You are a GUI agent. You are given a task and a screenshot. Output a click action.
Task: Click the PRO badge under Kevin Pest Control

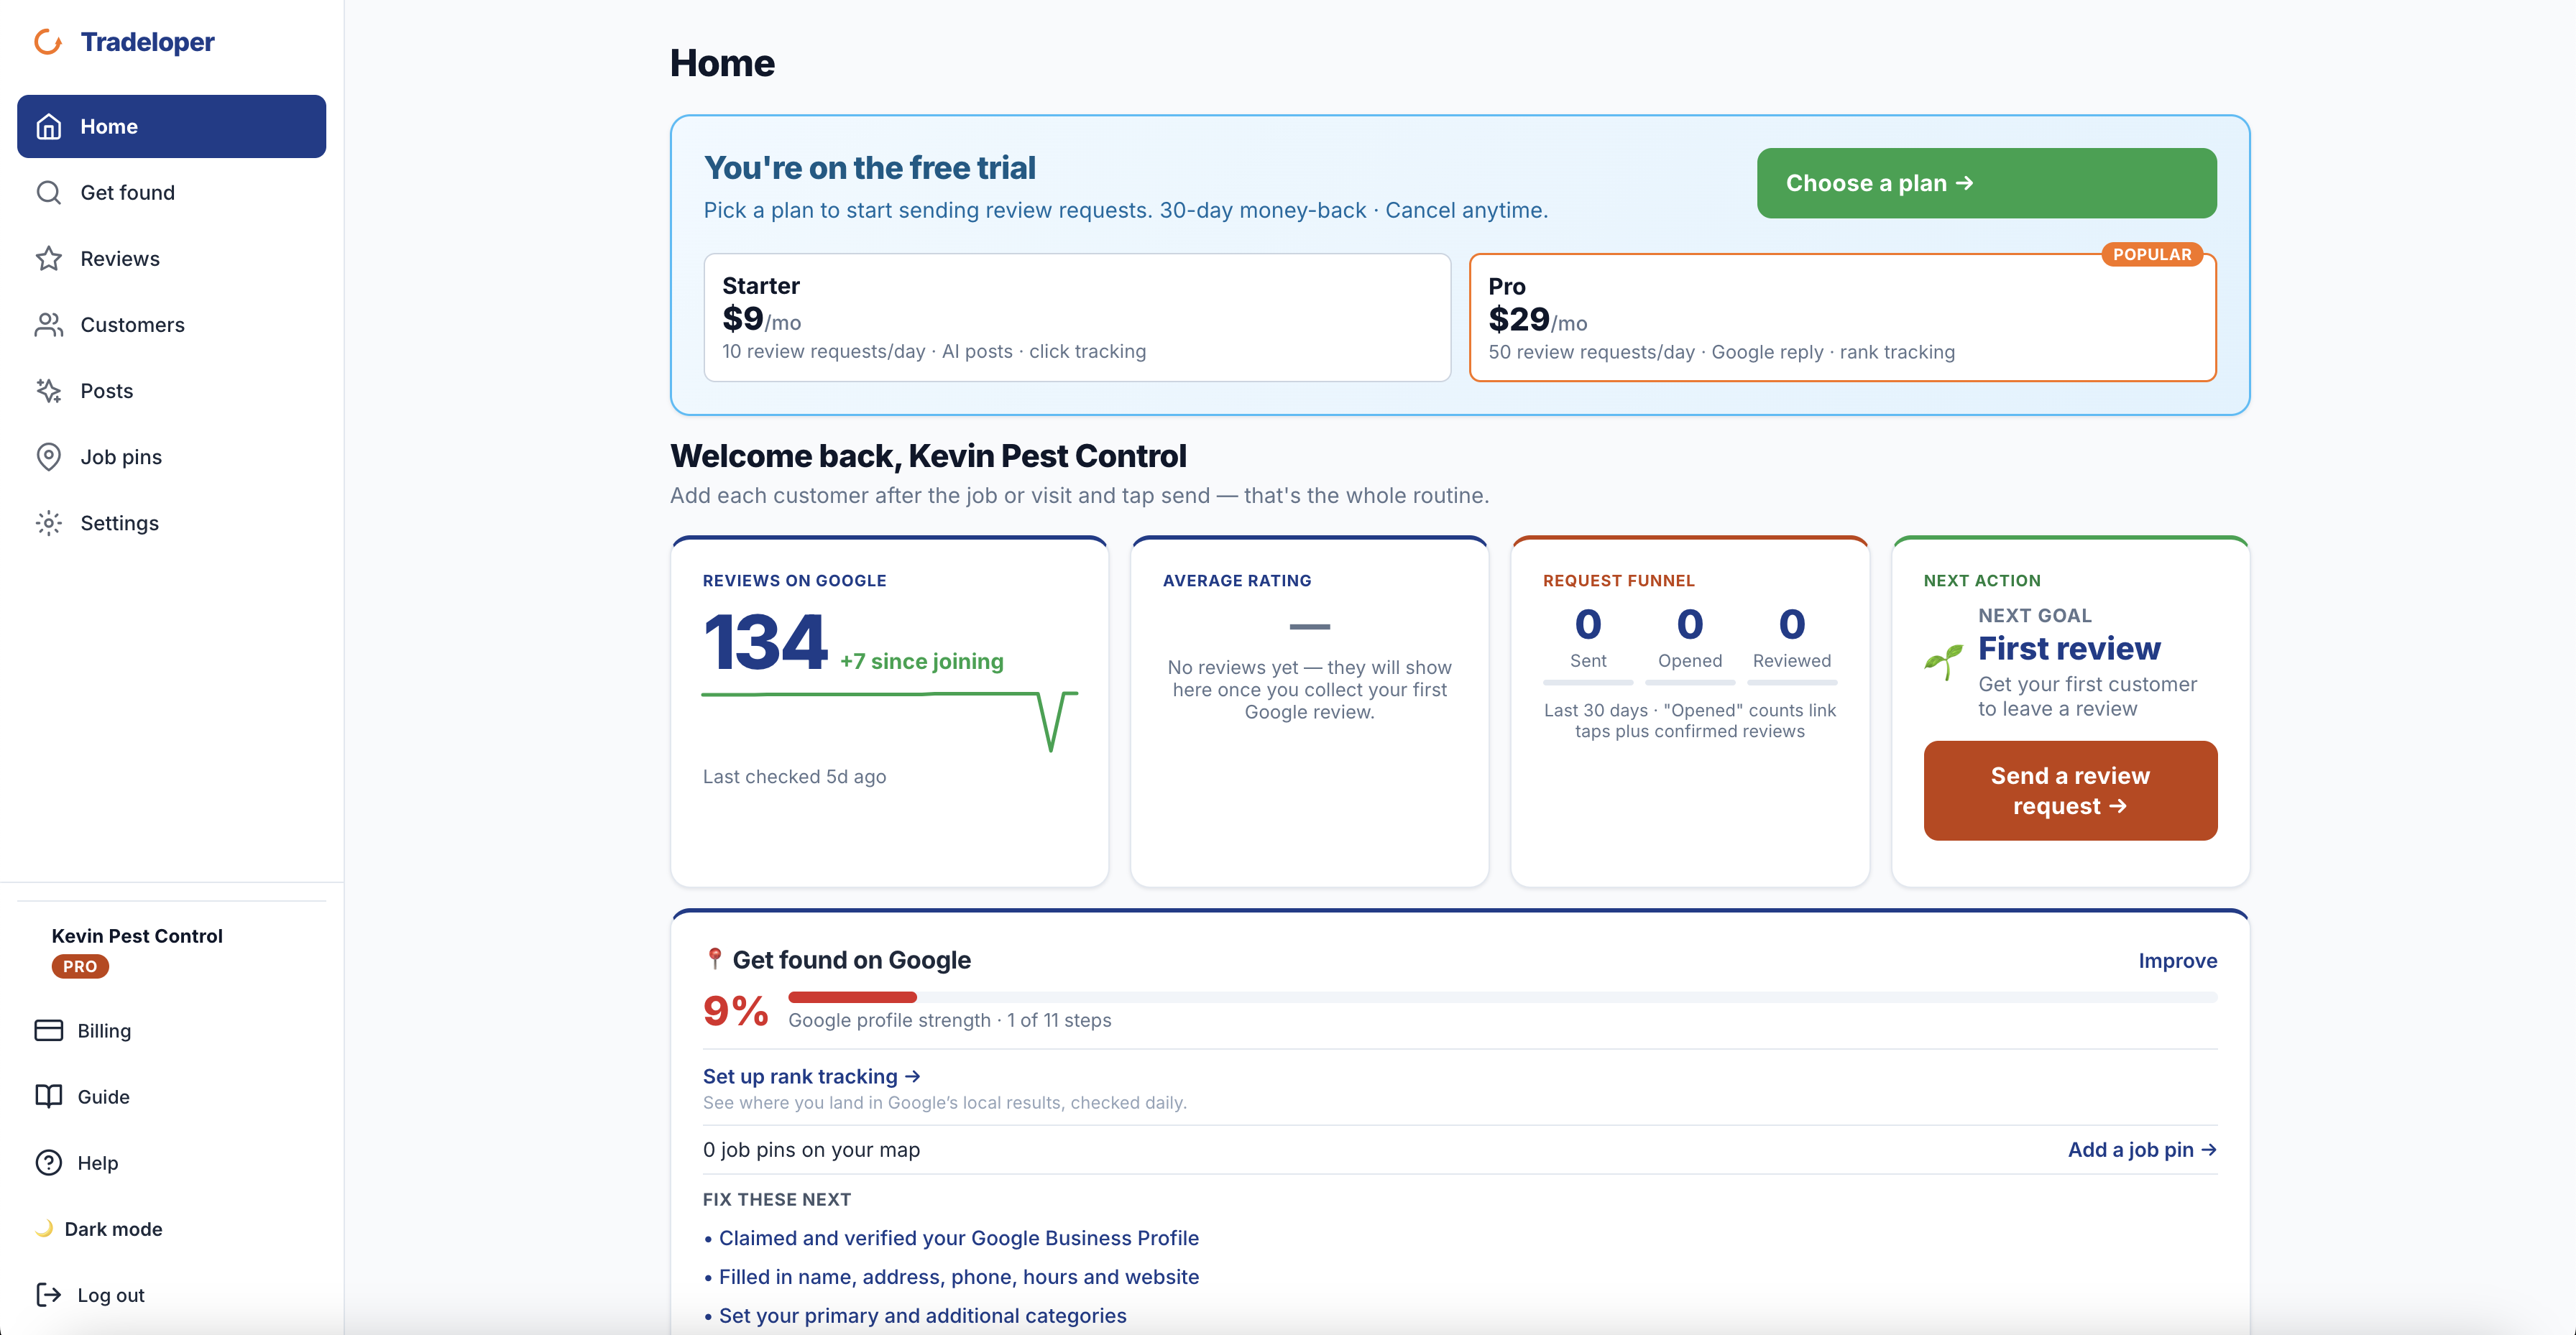(x=80, y=967)
